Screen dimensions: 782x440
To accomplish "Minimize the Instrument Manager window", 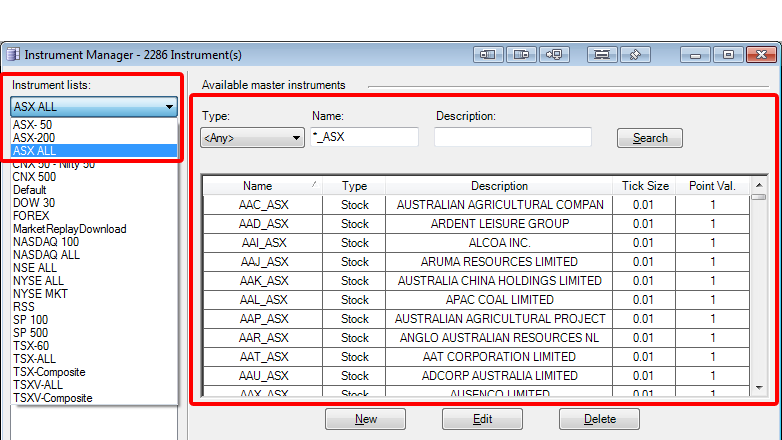I will [x=696, y=54].
